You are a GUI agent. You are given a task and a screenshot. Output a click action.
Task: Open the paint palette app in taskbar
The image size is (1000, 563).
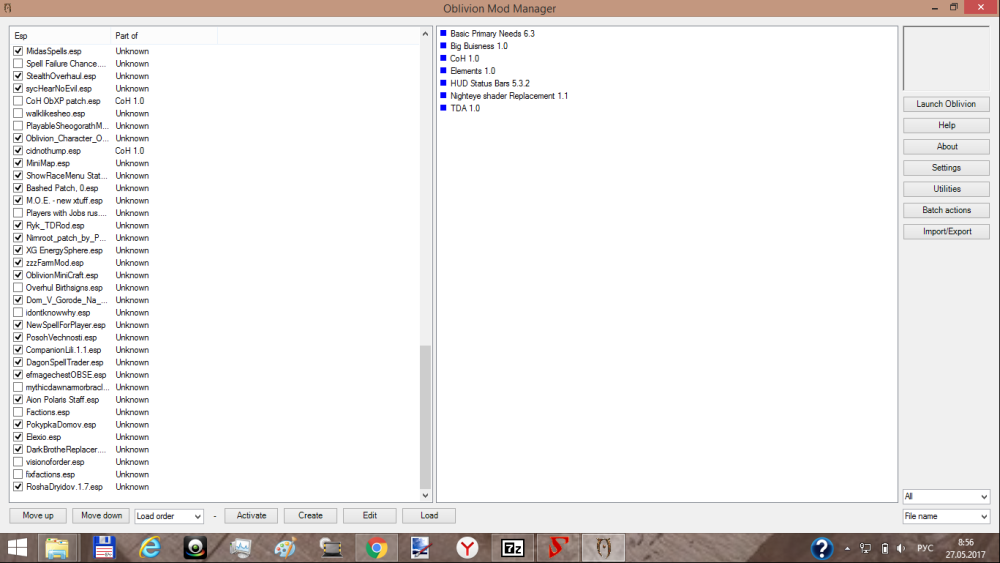coord(286,548)
